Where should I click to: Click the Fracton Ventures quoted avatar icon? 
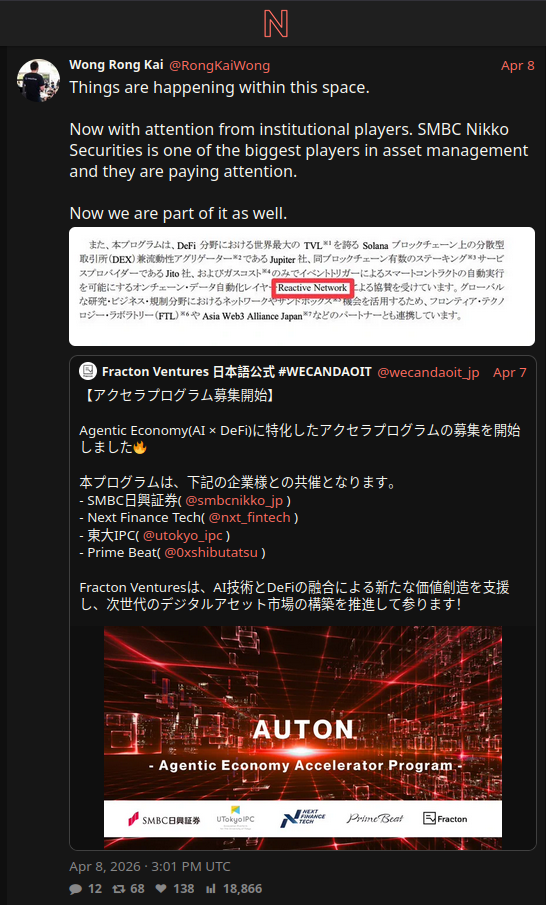tap(88, 372)
